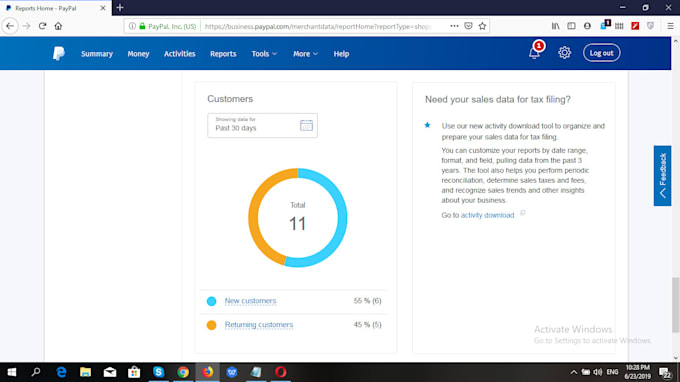680x382 pixels.
Task: Click the ENG language indicator
Action: 612,372
